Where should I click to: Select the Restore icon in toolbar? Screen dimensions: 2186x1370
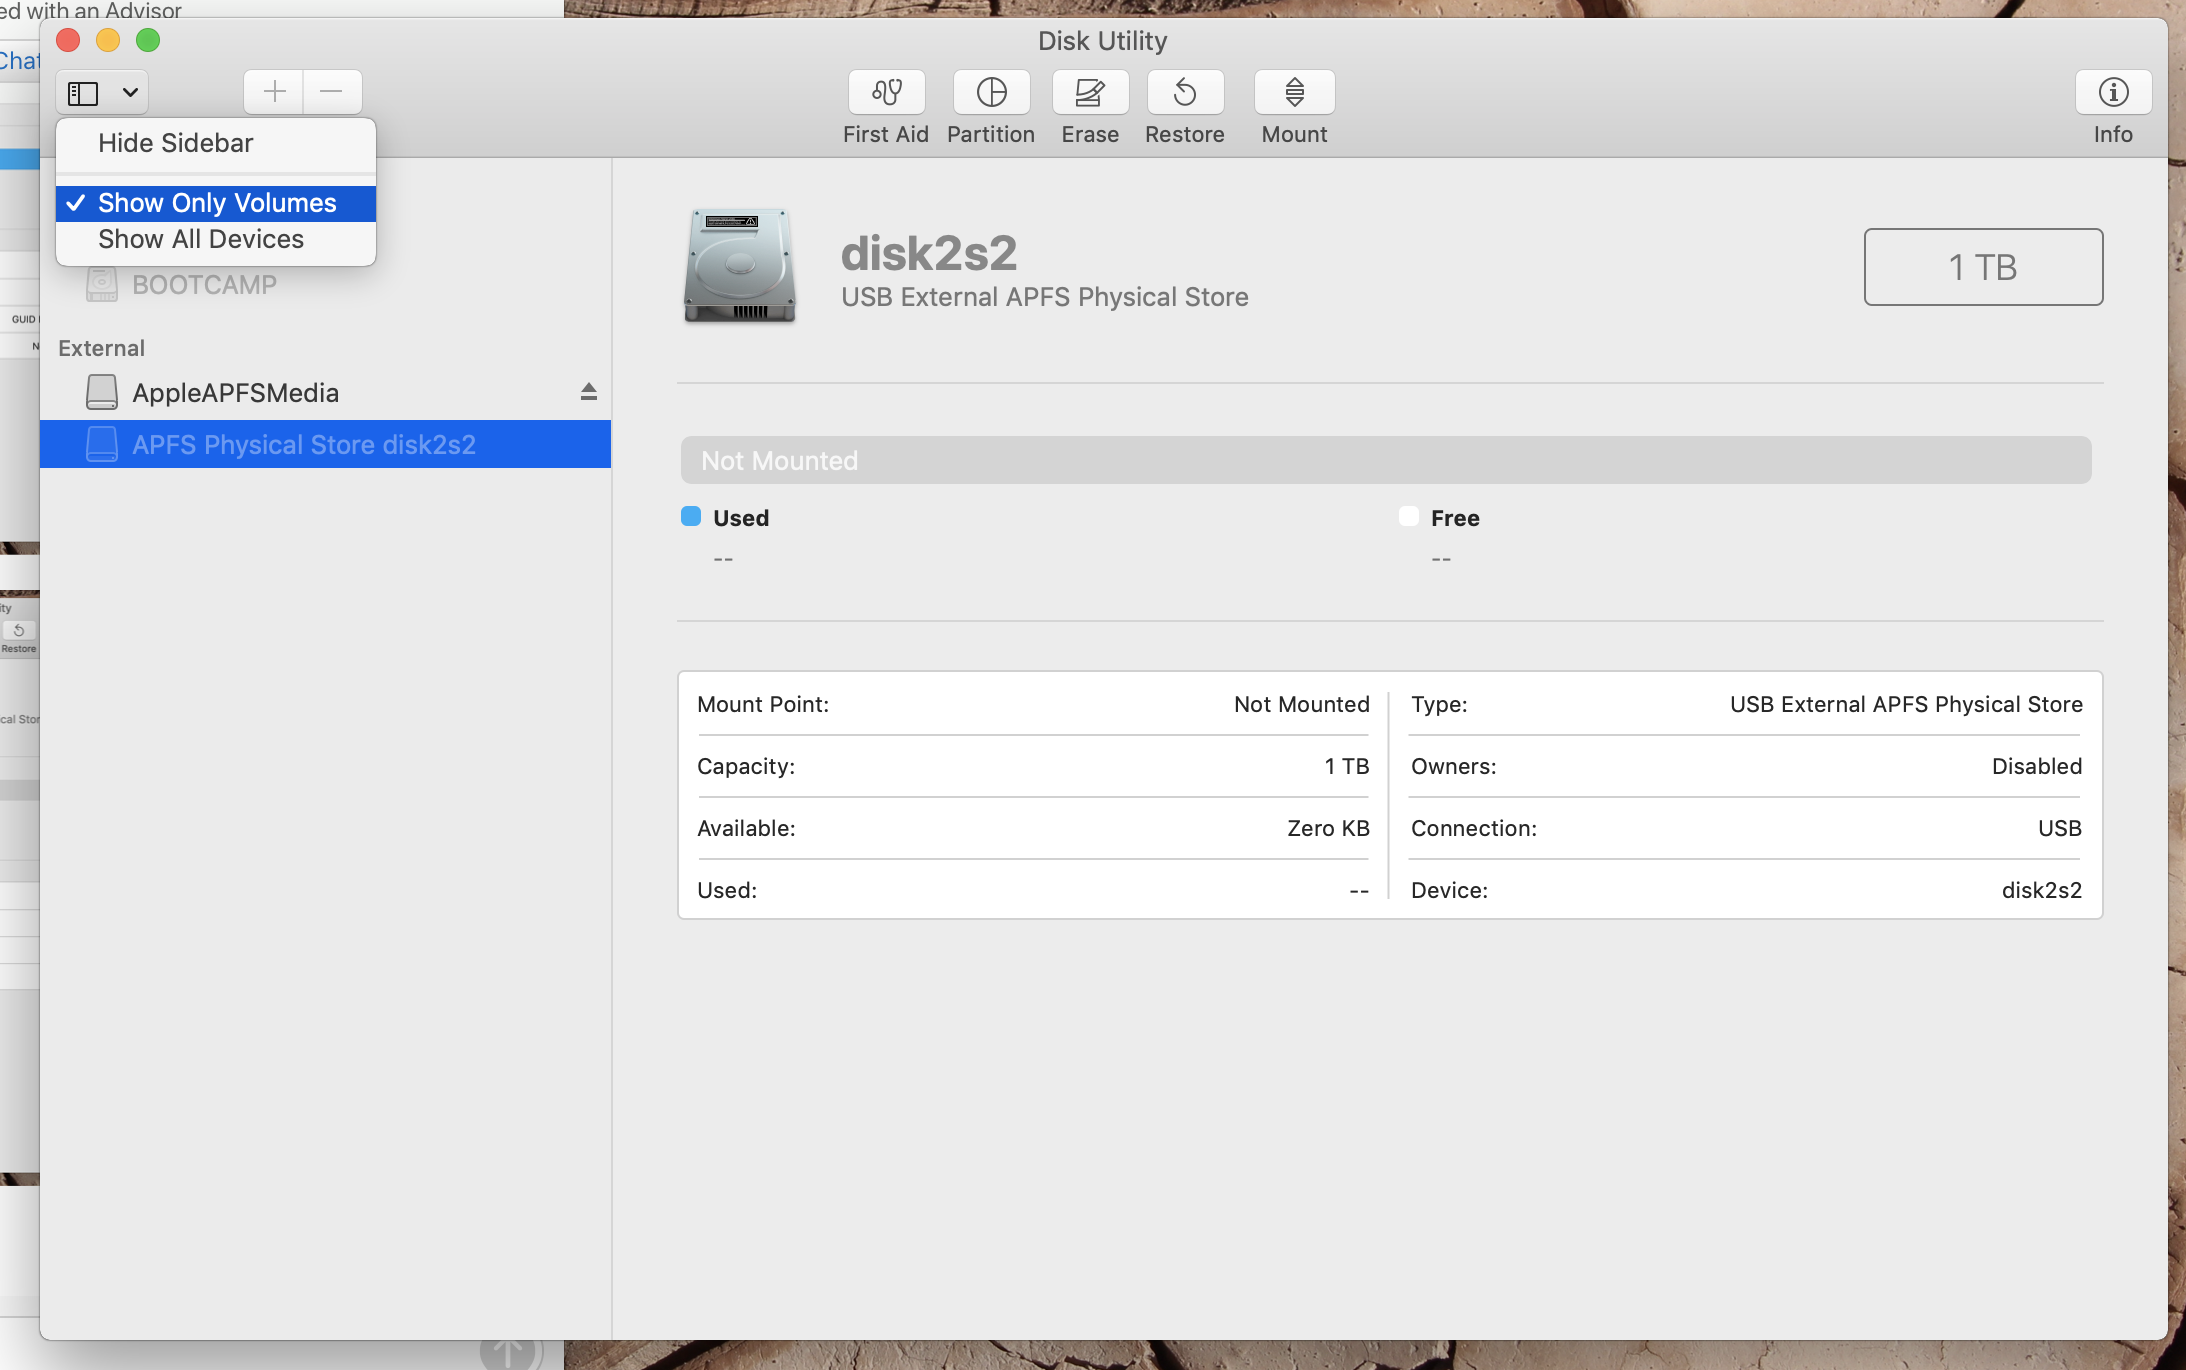tap(1184, 93)
